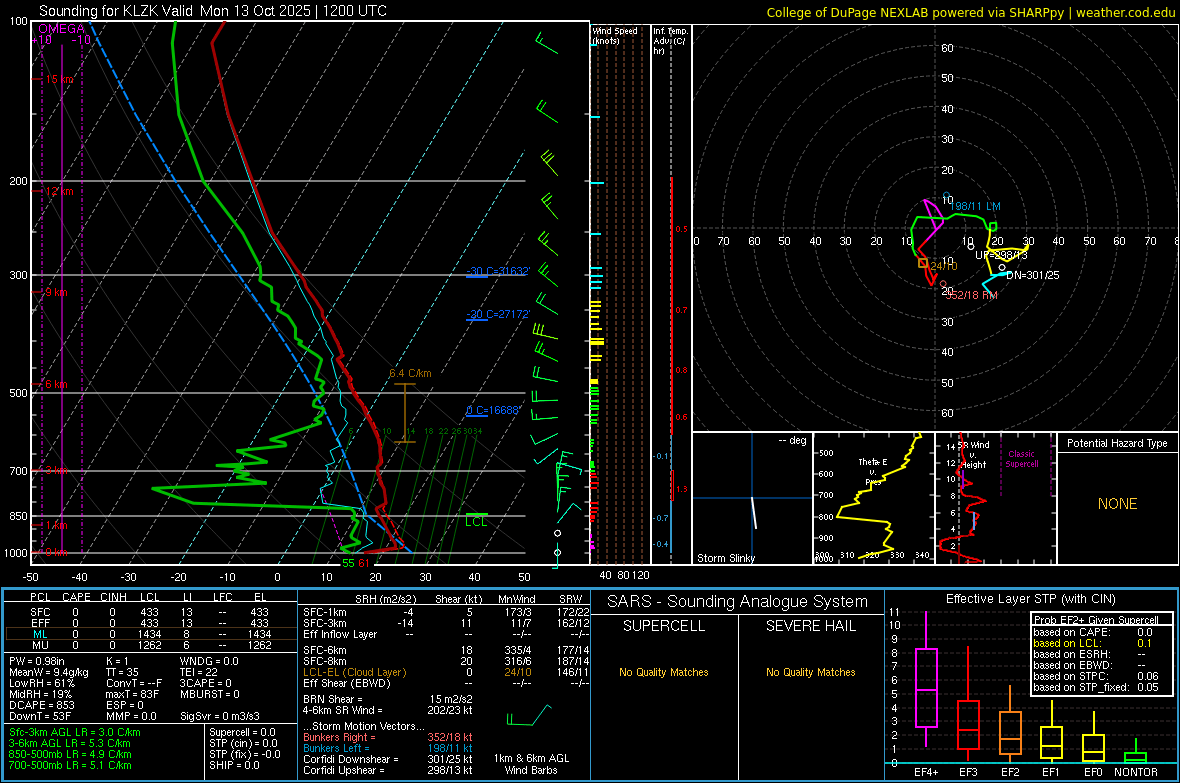The width and height of the screenshot is (1180, 783).
Task: Click the STP (cin) = 0.0 value
Action: (x=243, y=743)
